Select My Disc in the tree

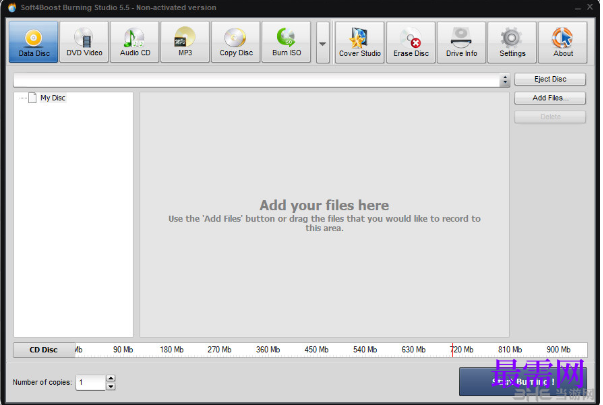pos(53,98)
